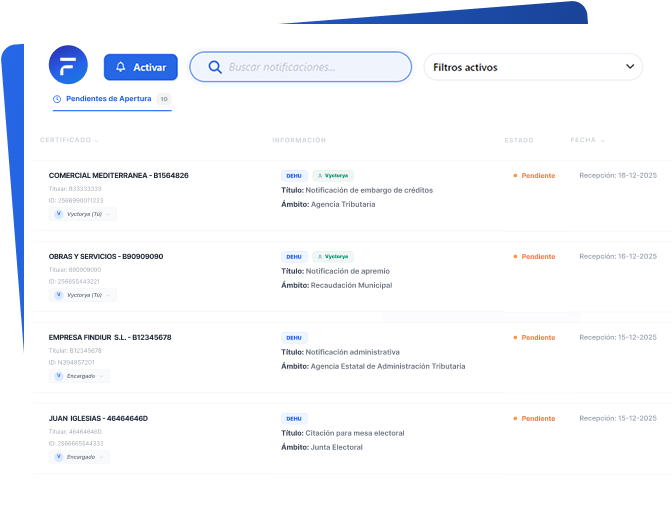The height and width of the screenshot is (516, 672).
Task: Select the Pendientes de Apertura tab
Action: click(x=108, y=99)
